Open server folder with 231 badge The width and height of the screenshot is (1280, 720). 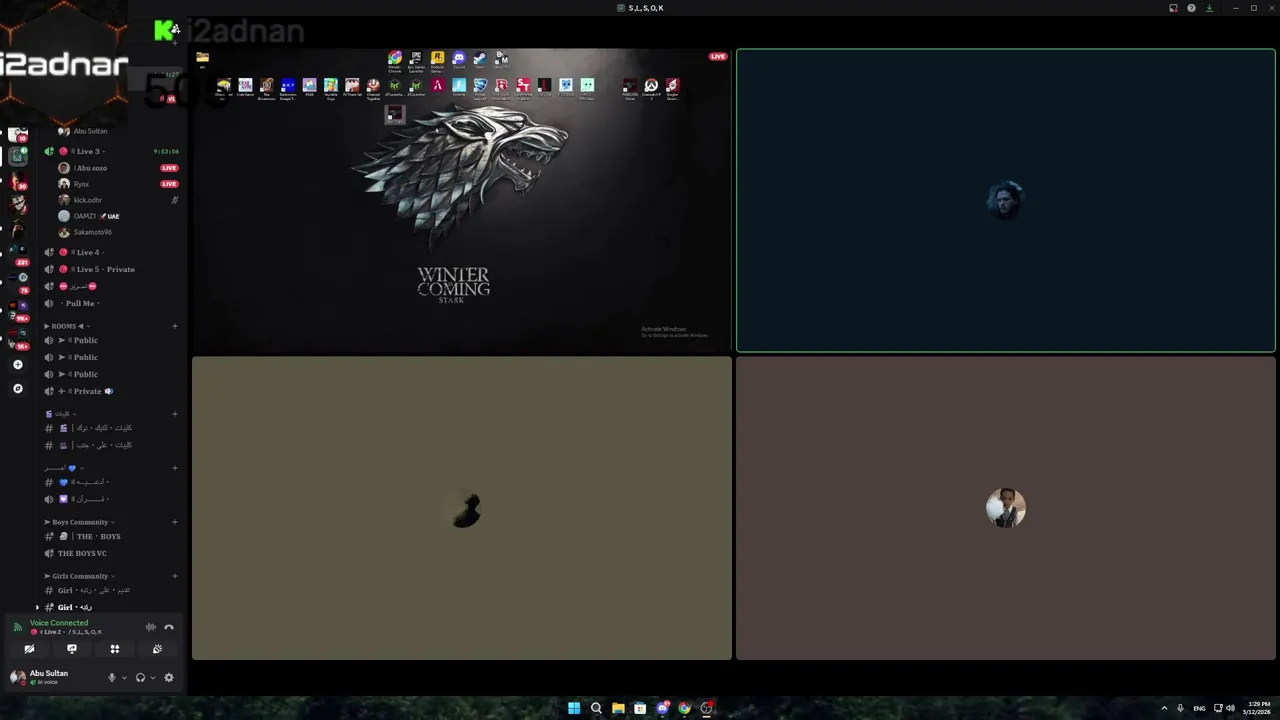coord(17,255)
